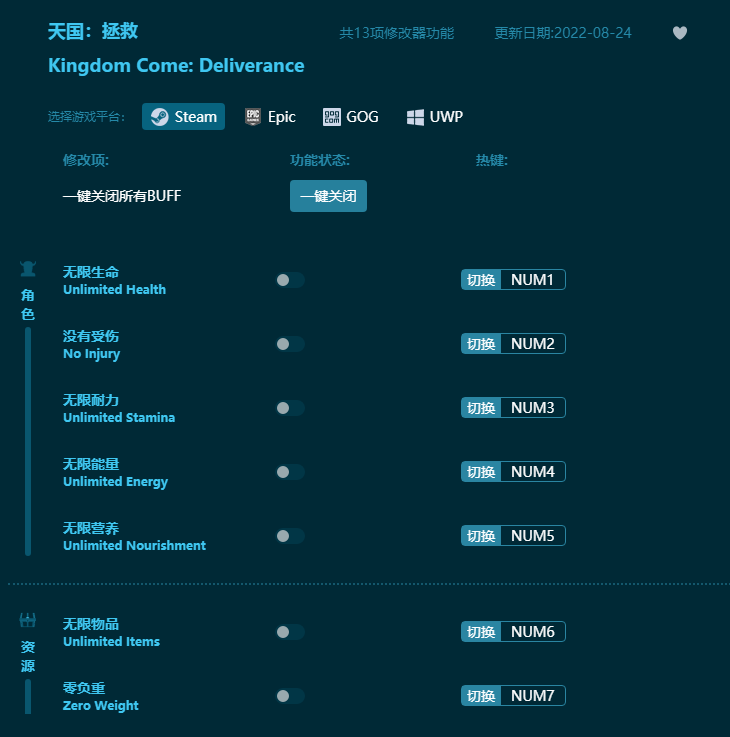Image resolution: width=730 pixels, height=737 pixels.
Task: Click the 选择游戏平台 label
Action: tap(86, 117)
